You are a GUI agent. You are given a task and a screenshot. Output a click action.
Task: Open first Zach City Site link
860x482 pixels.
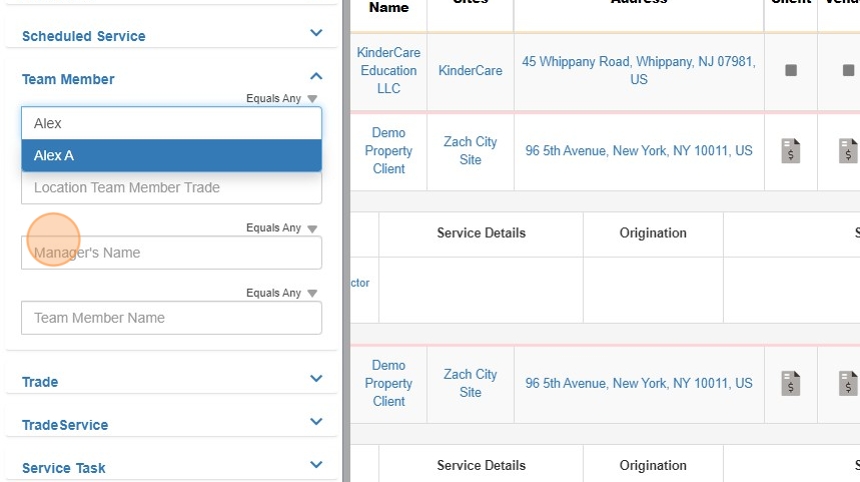click(x=470, y=151)
